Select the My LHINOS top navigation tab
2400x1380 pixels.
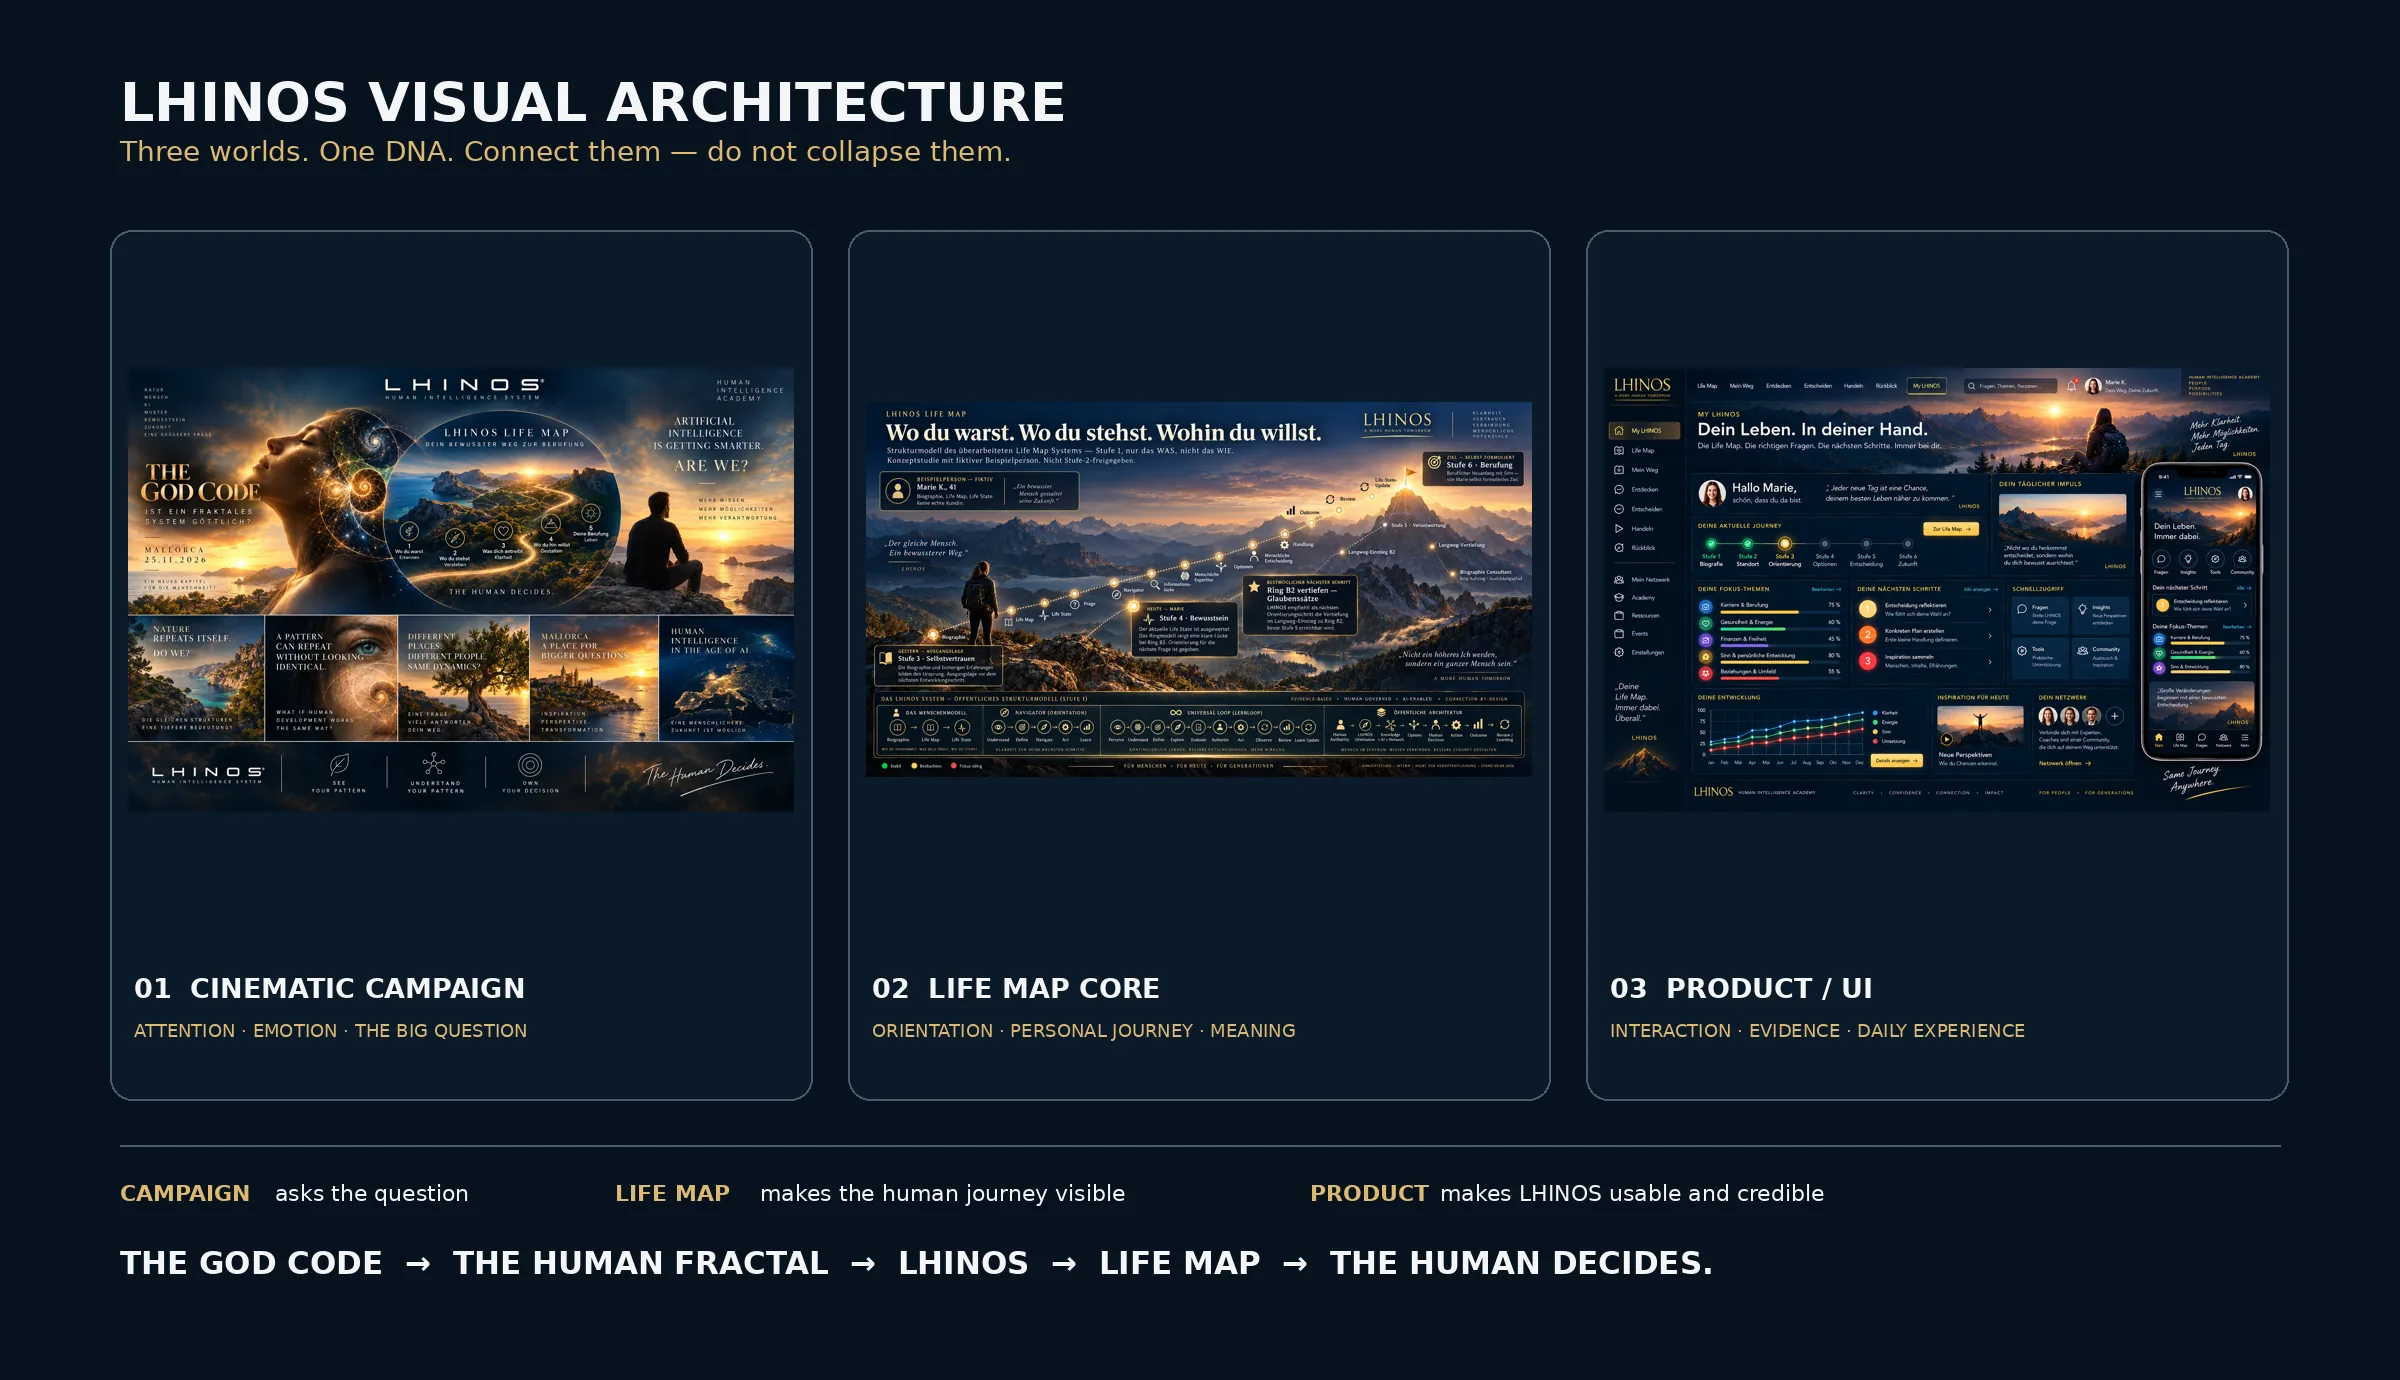[x=1926, y=386]
